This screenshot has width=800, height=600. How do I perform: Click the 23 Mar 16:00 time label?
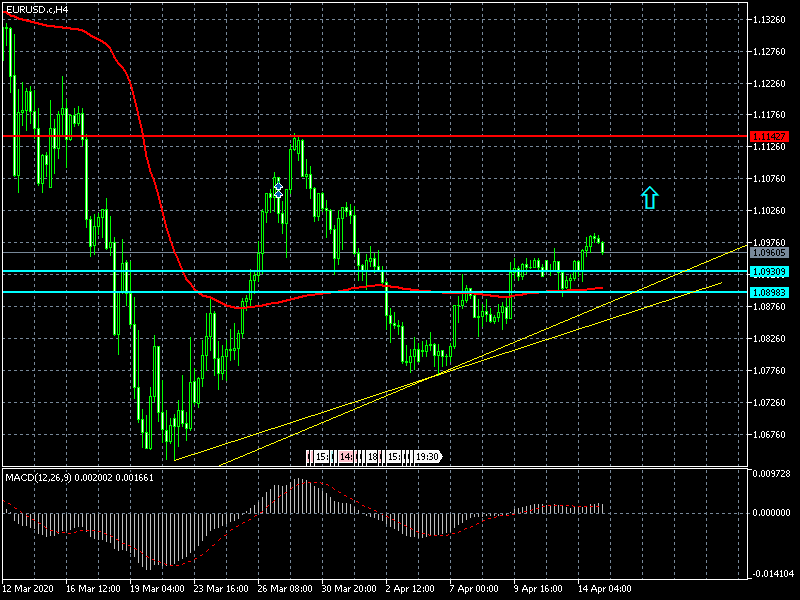pyautogui.click(x=221, y=589)
